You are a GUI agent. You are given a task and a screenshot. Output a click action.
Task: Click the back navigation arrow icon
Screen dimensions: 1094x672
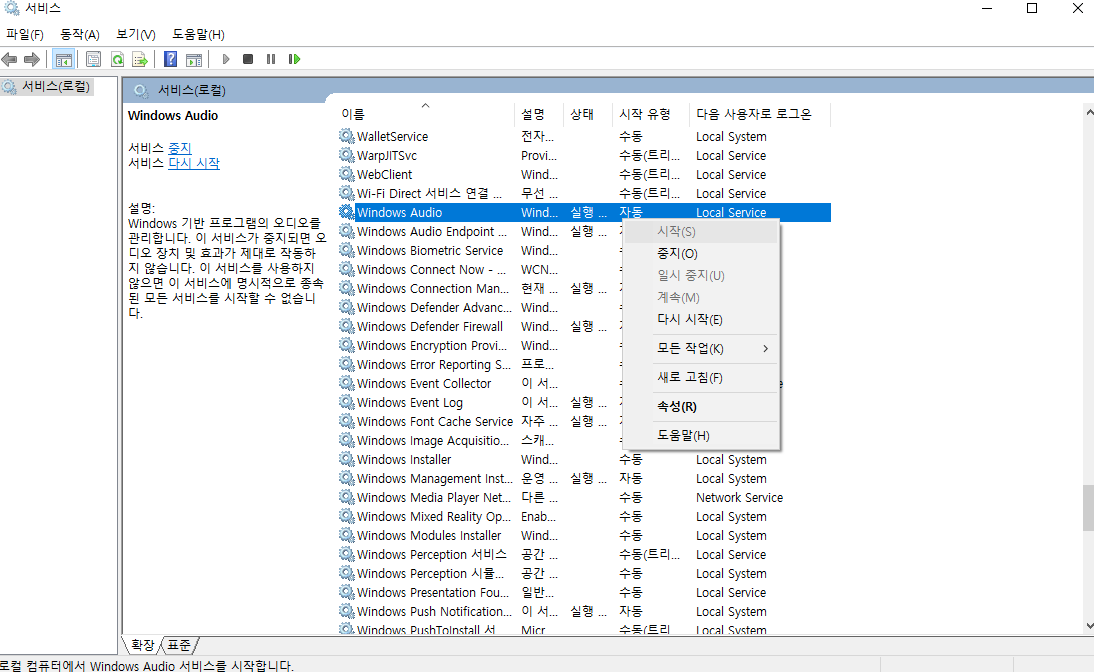[x=9, y=58]
